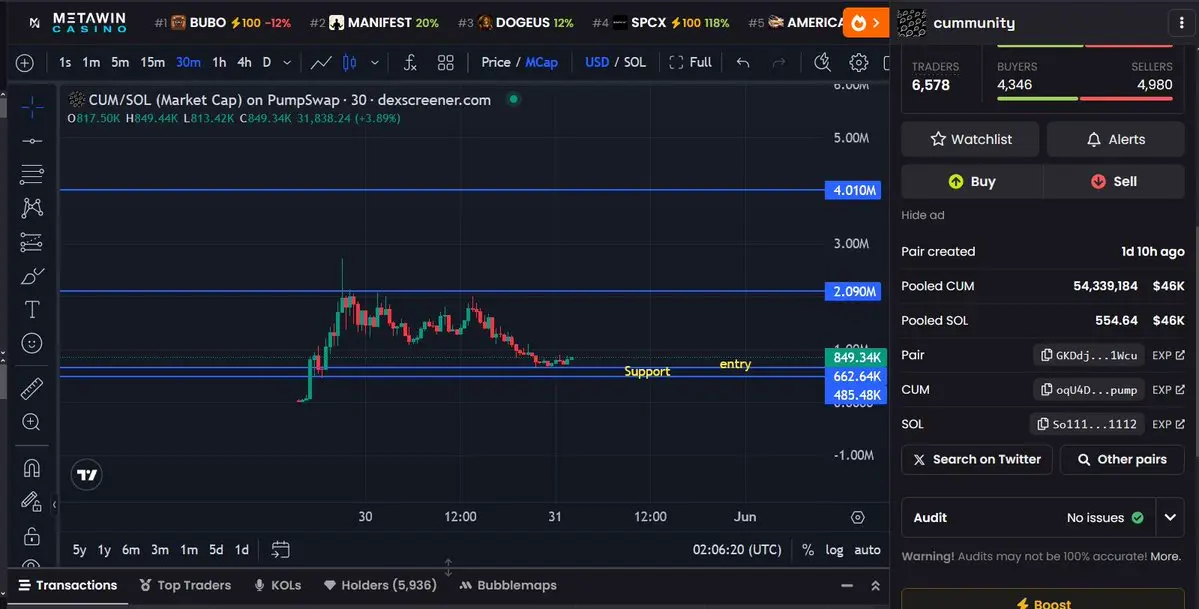Select the trend line drawing tool

(32, 142)
